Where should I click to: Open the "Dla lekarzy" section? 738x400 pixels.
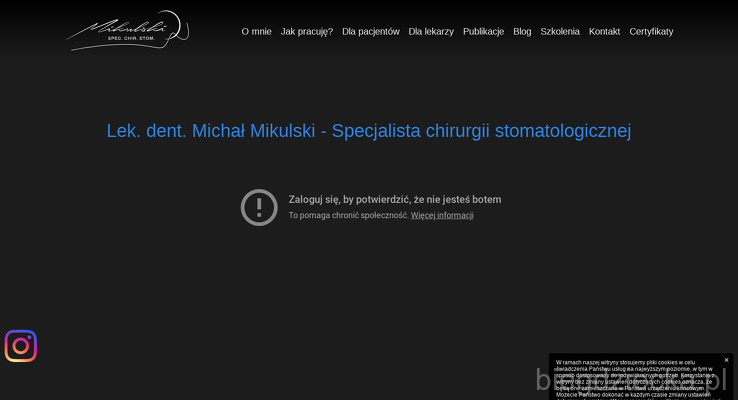tap(431, 31)
